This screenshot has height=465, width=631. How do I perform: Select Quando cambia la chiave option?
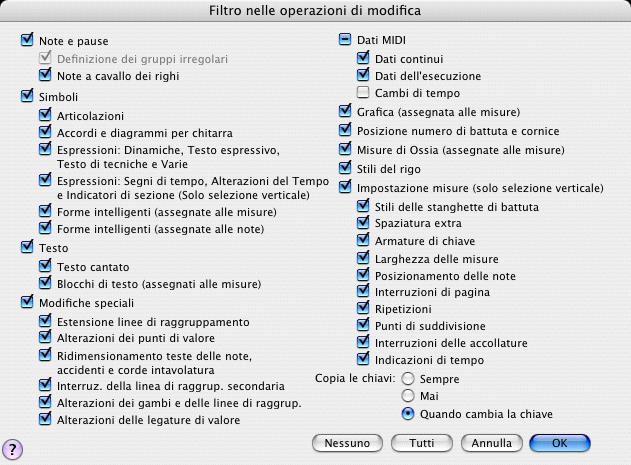pyautogui.click(x=407, y=414)
